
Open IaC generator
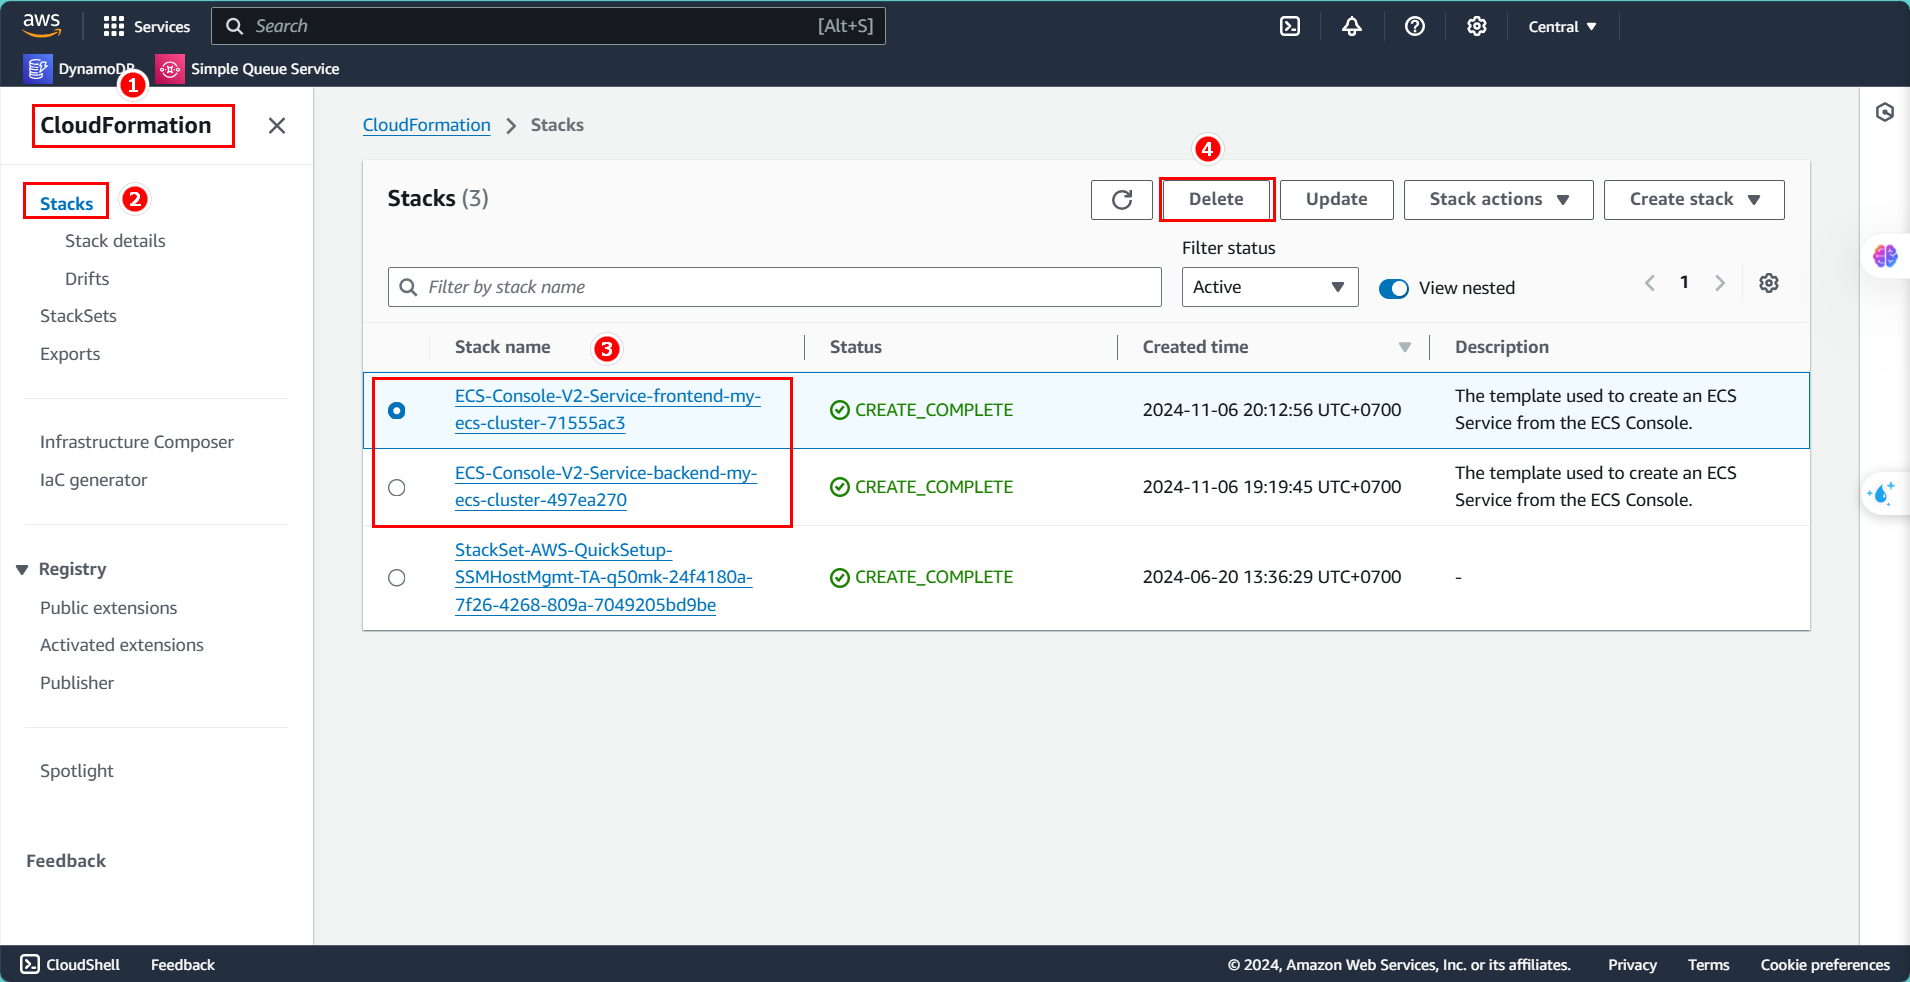[94, 480]
